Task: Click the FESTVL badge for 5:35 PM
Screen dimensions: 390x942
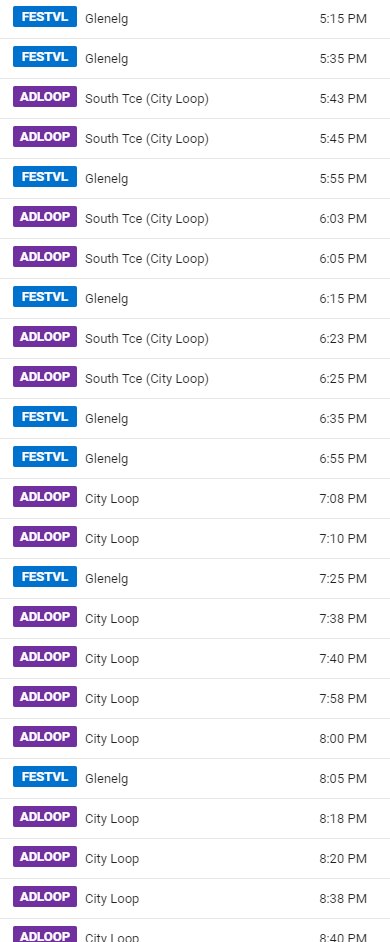Action: point(45,57)
